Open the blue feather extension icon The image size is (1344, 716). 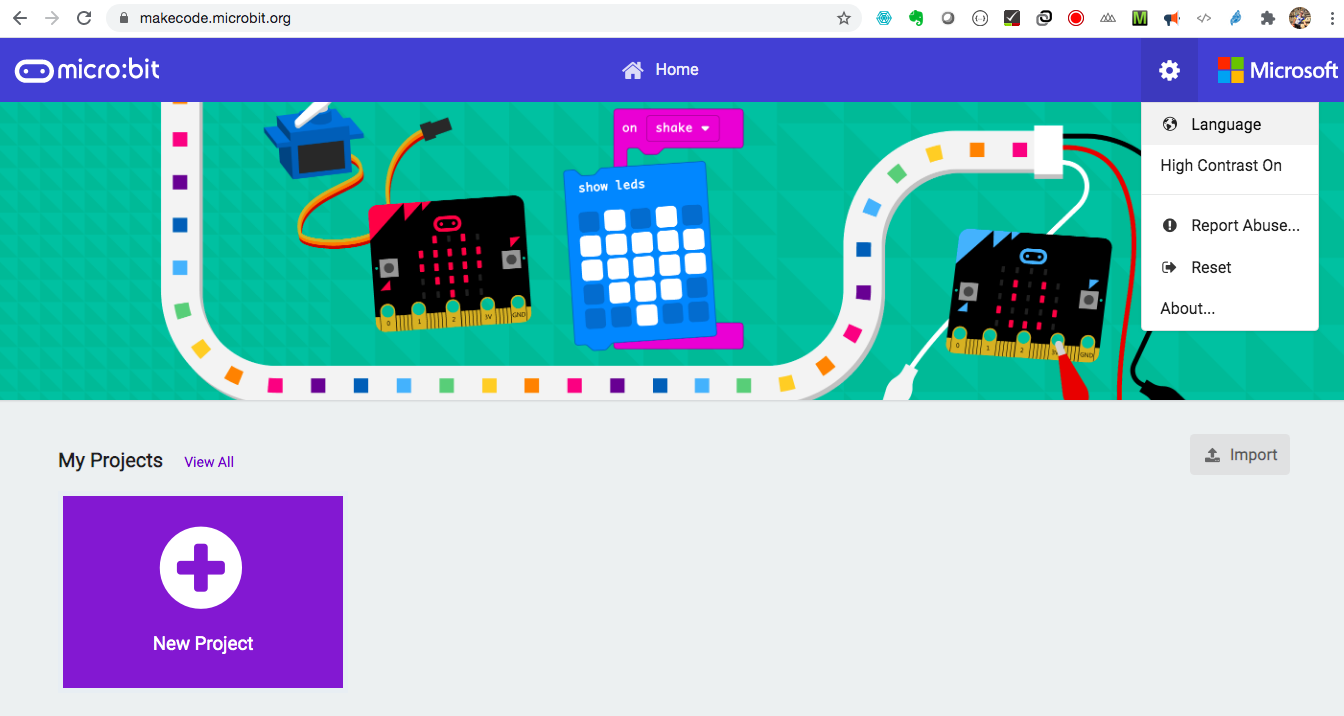[1236, 18]
